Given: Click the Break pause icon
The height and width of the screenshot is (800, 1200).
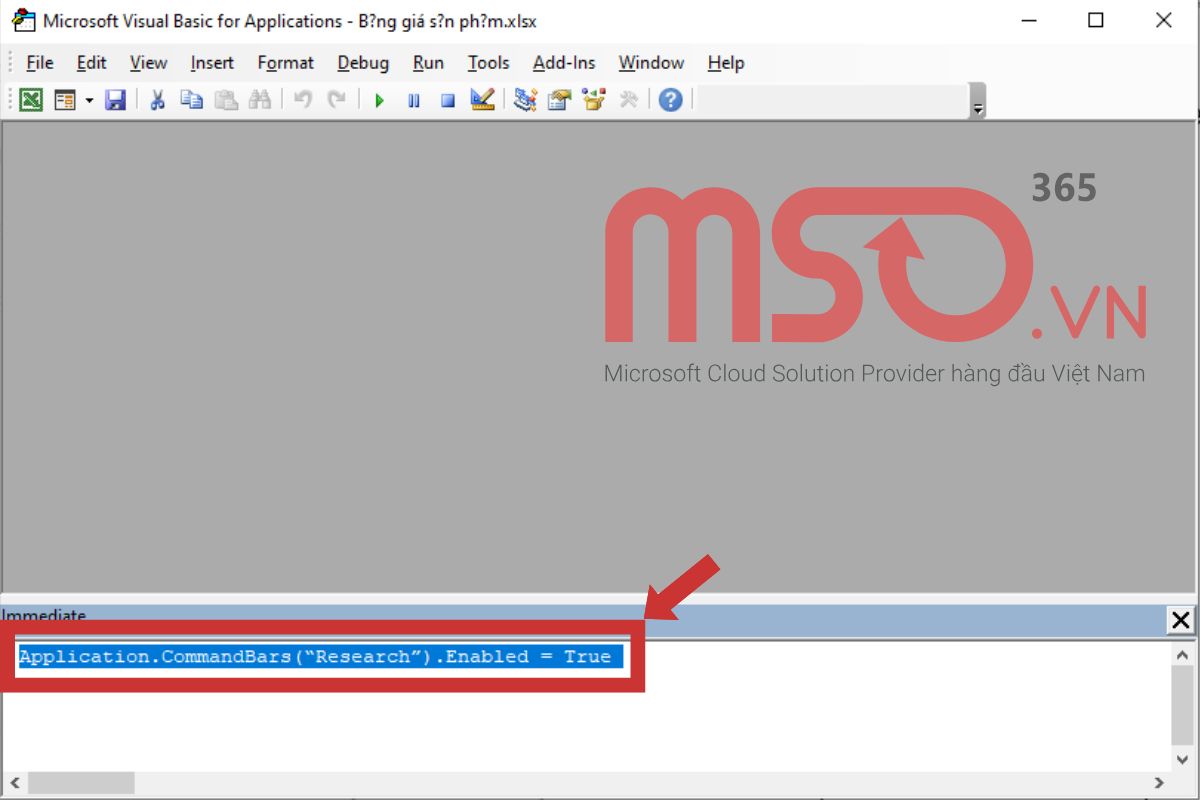Looking at the screenshot, I should point(413,100).
